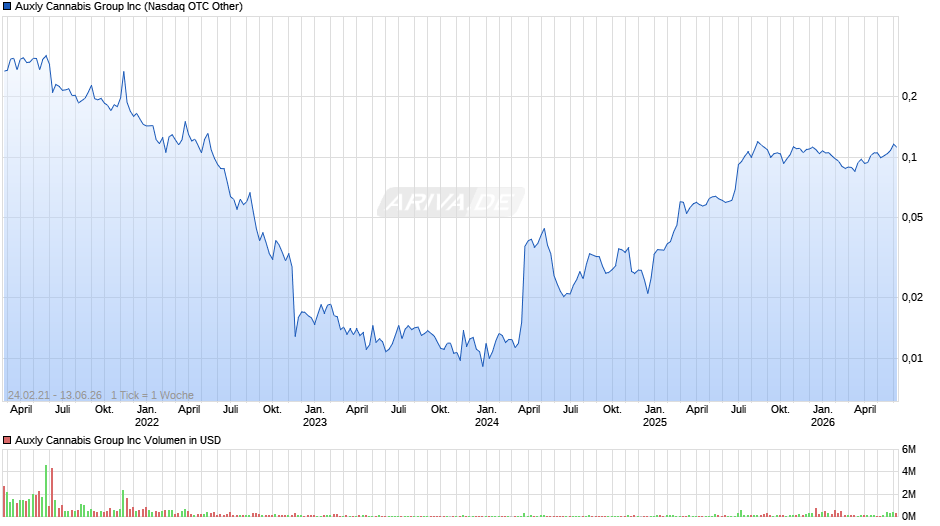Click the 0,2 price axis label
Screen dimensions: 940x526
[909, 97]
